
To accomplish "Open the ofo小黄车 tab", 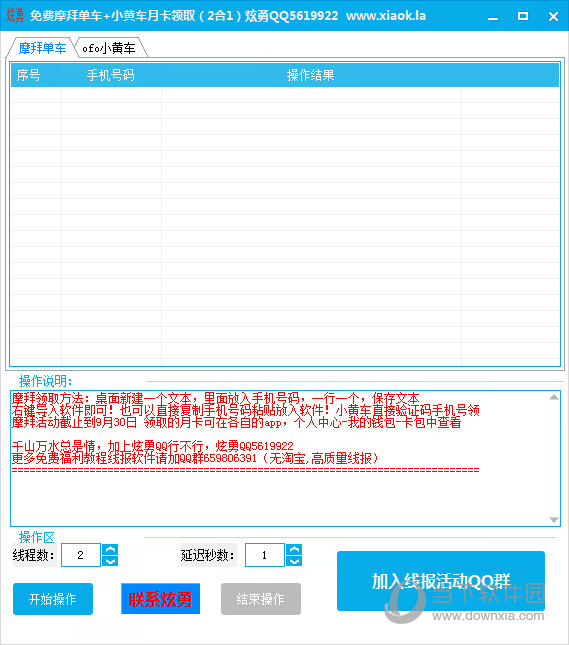I will 109,48.
